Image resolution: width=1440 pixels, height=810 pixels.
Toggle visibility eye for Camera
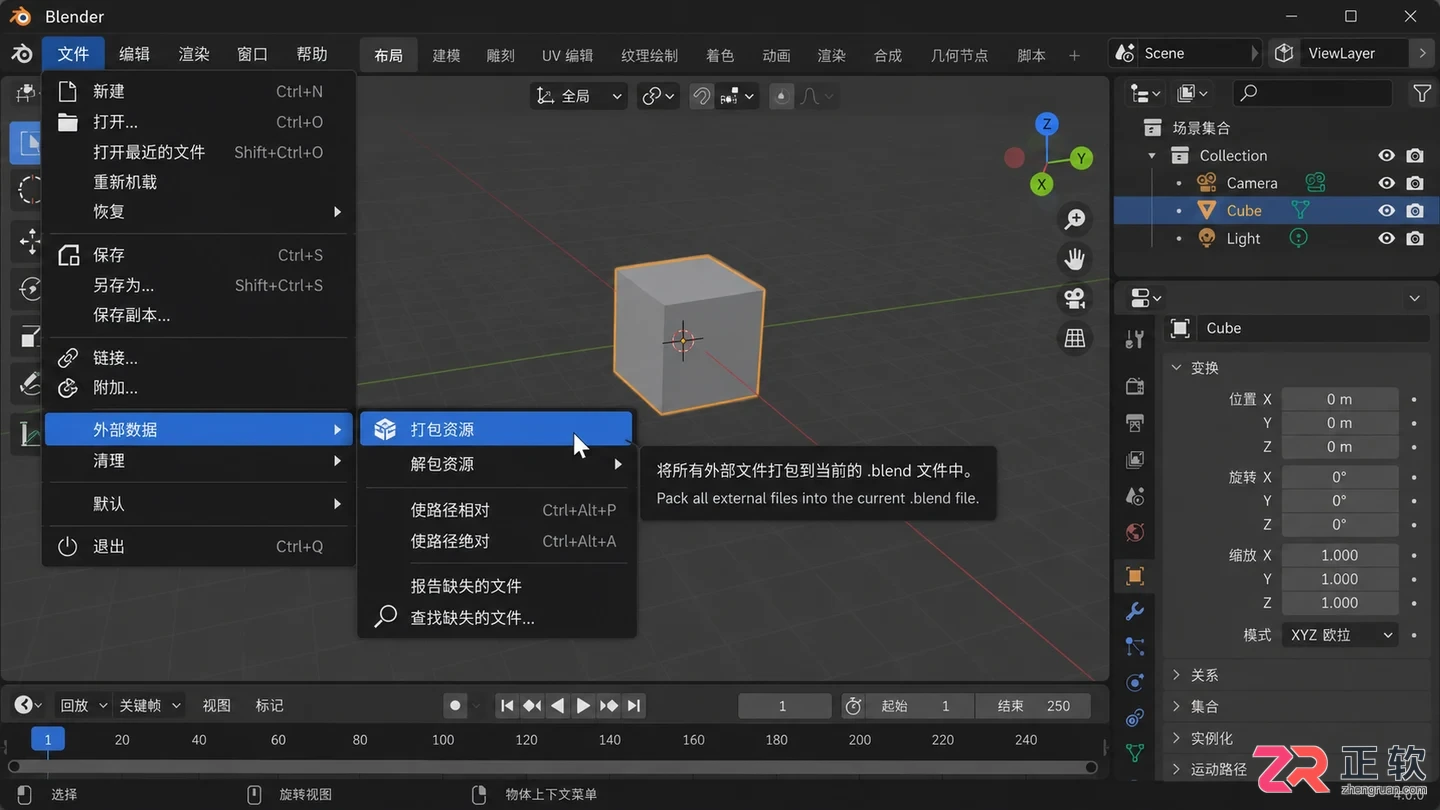[x=1386, y=183]
